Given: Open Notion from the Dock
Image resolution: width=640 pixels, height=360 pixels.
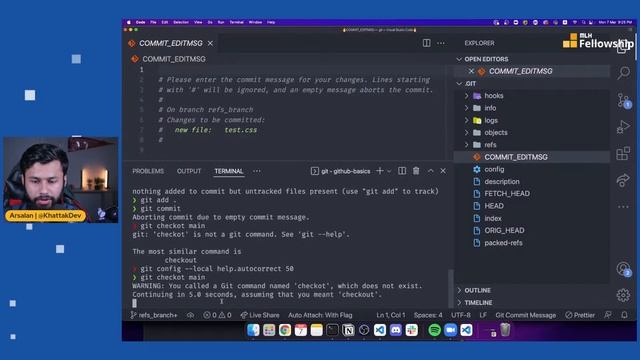Looking at the screenshot, I should (x=348, y=330).
